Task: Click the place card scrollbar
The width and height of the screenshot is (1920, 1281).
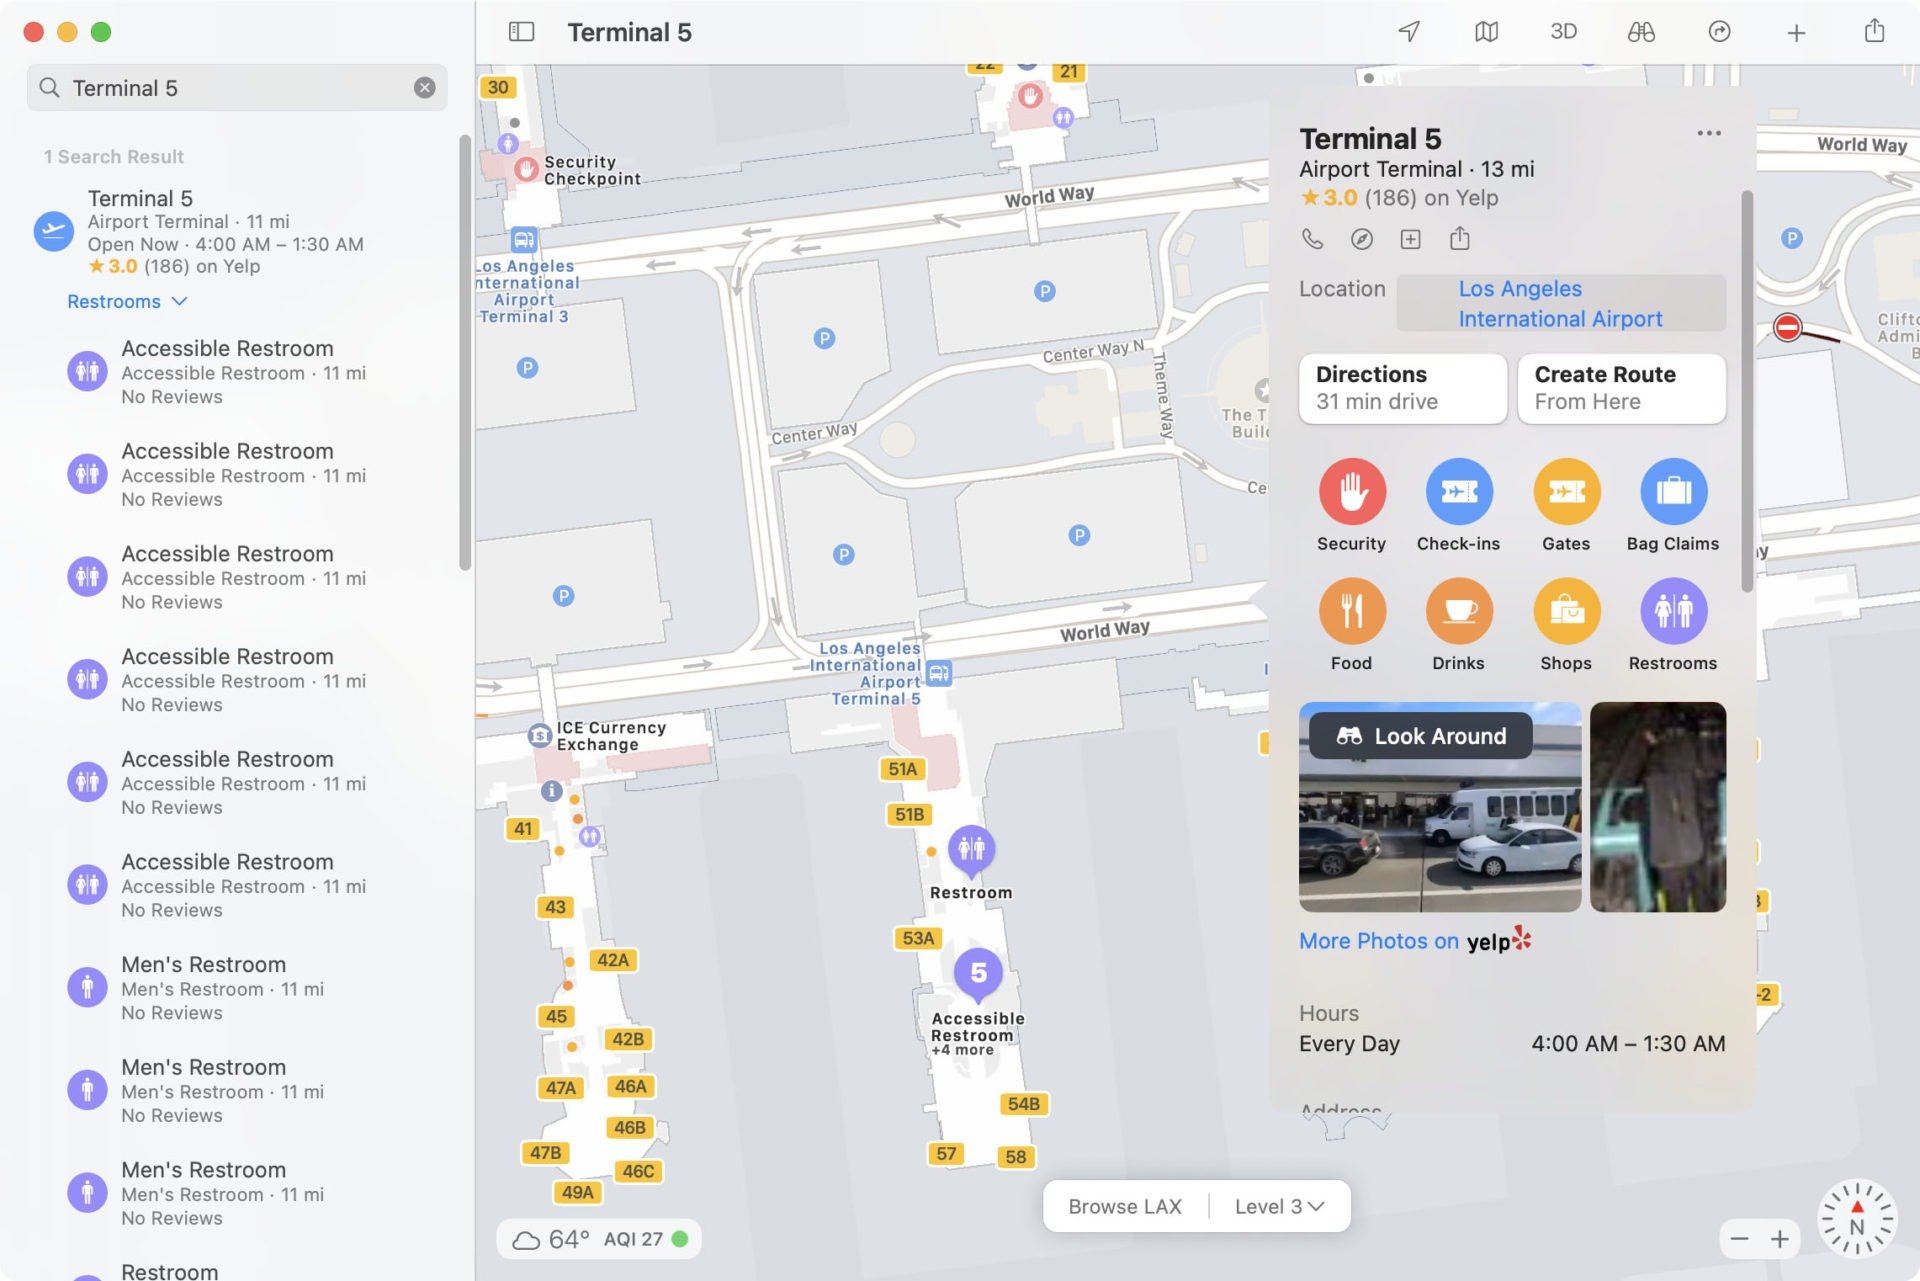Action: click(1747, 391)
